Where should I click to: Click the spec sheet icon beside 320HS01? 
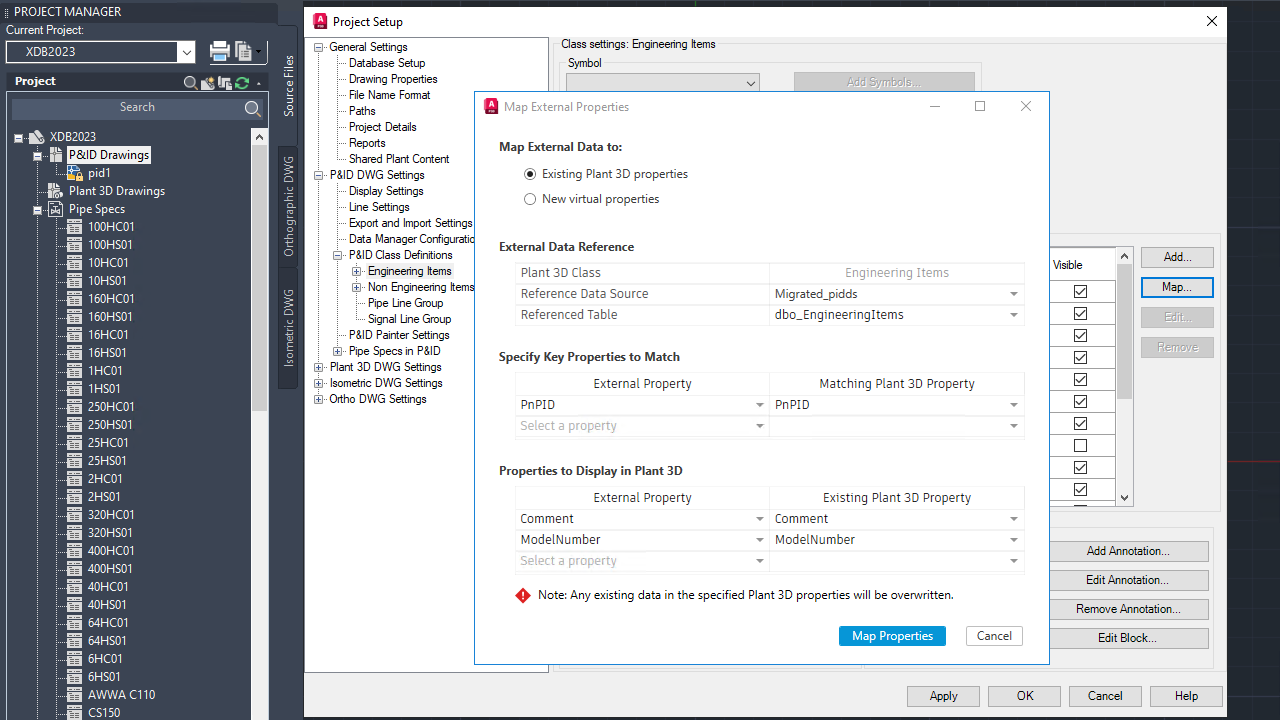pos(75,533)
